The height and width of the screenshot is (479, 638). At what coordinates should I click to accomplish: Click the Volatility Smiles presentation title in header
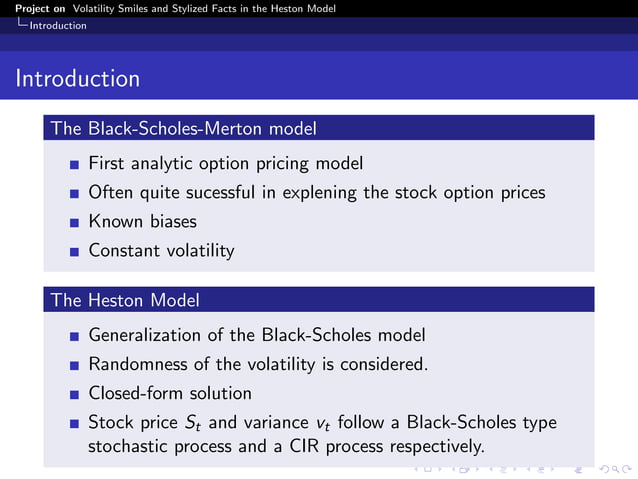[x=204, y=9]
